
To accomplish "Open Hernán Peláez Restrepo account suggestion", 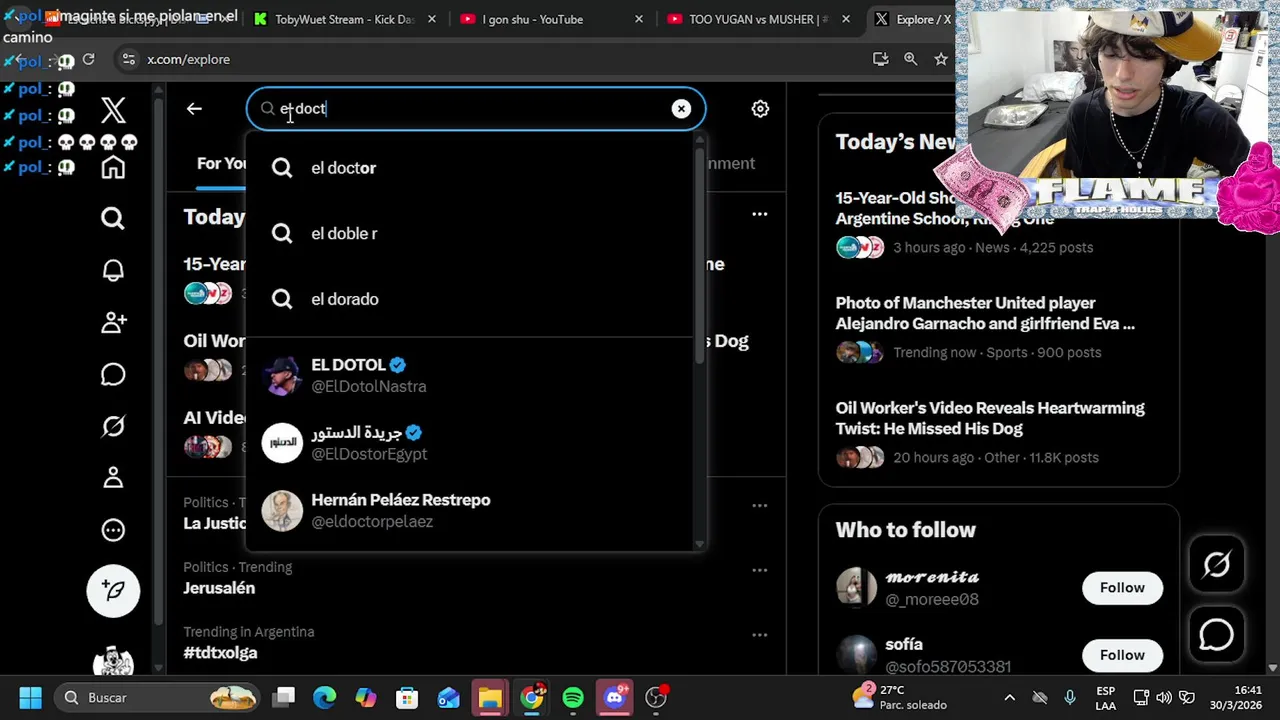I will pos(471,510).
